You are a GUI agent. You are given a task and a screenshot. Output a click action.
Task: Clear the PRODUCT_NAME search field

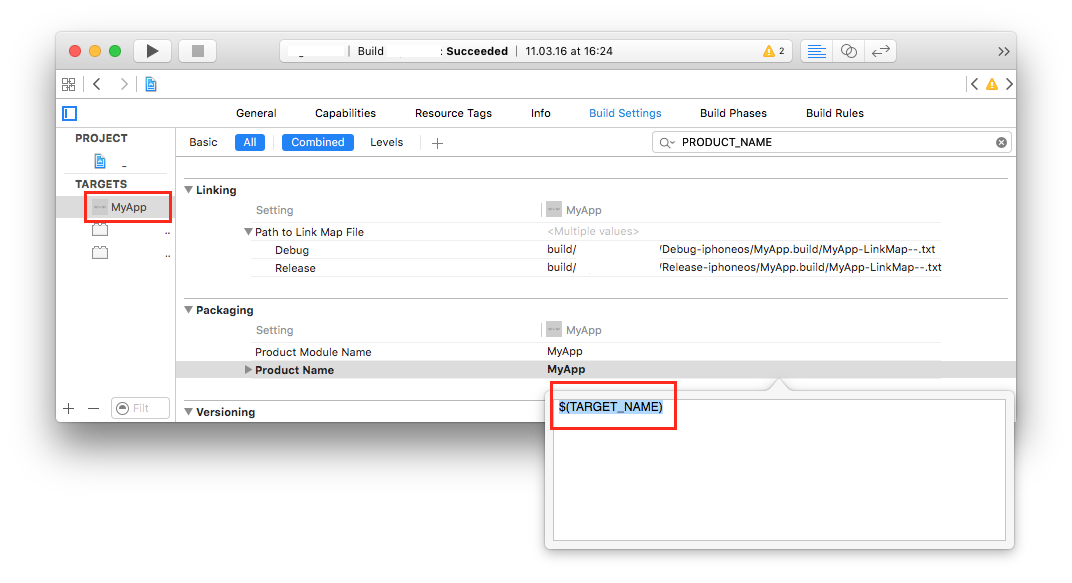[x=1001, y=143]
